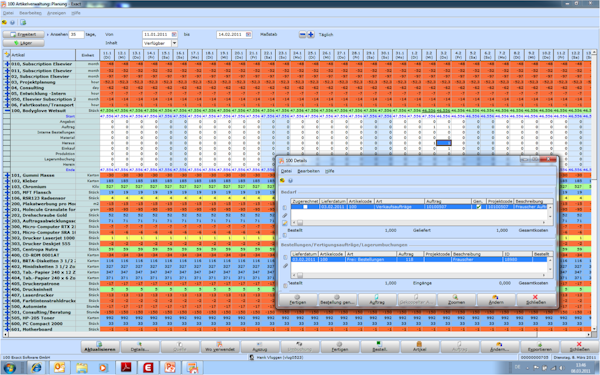Click the attachment paperclip icon beside Bedarf table
The image size is (600, 375).
click(x=285, y=215)
